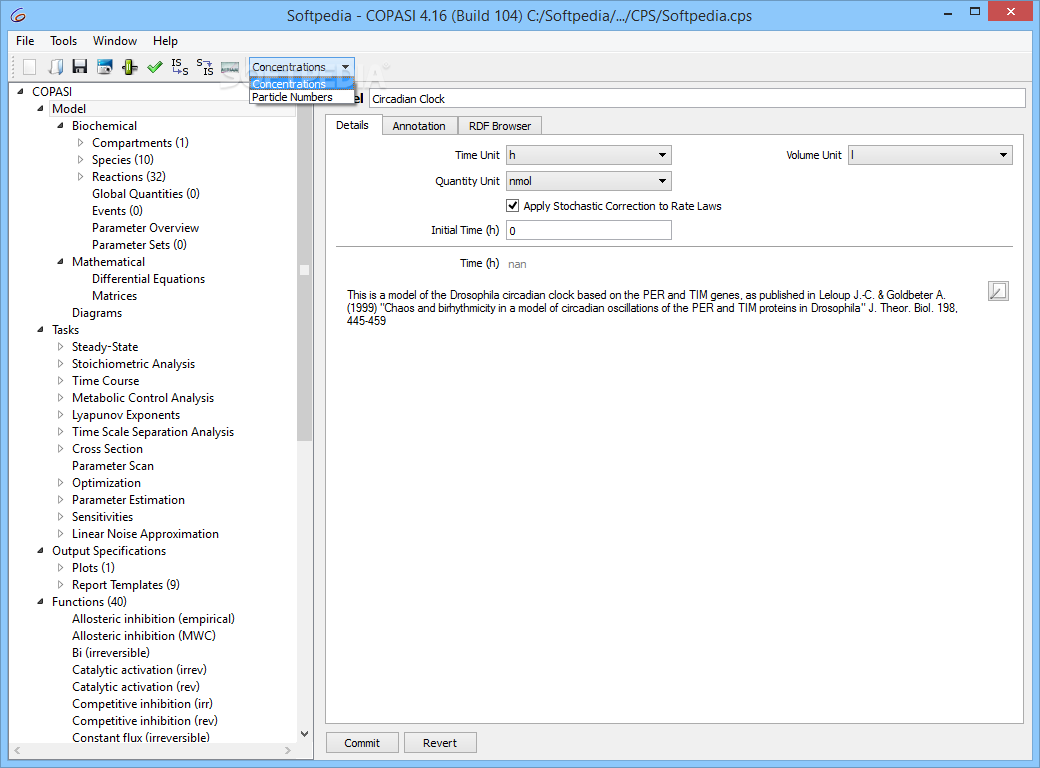Collapse the Biochemical node
Screen dimensions: 1040x768
[60, 125]
